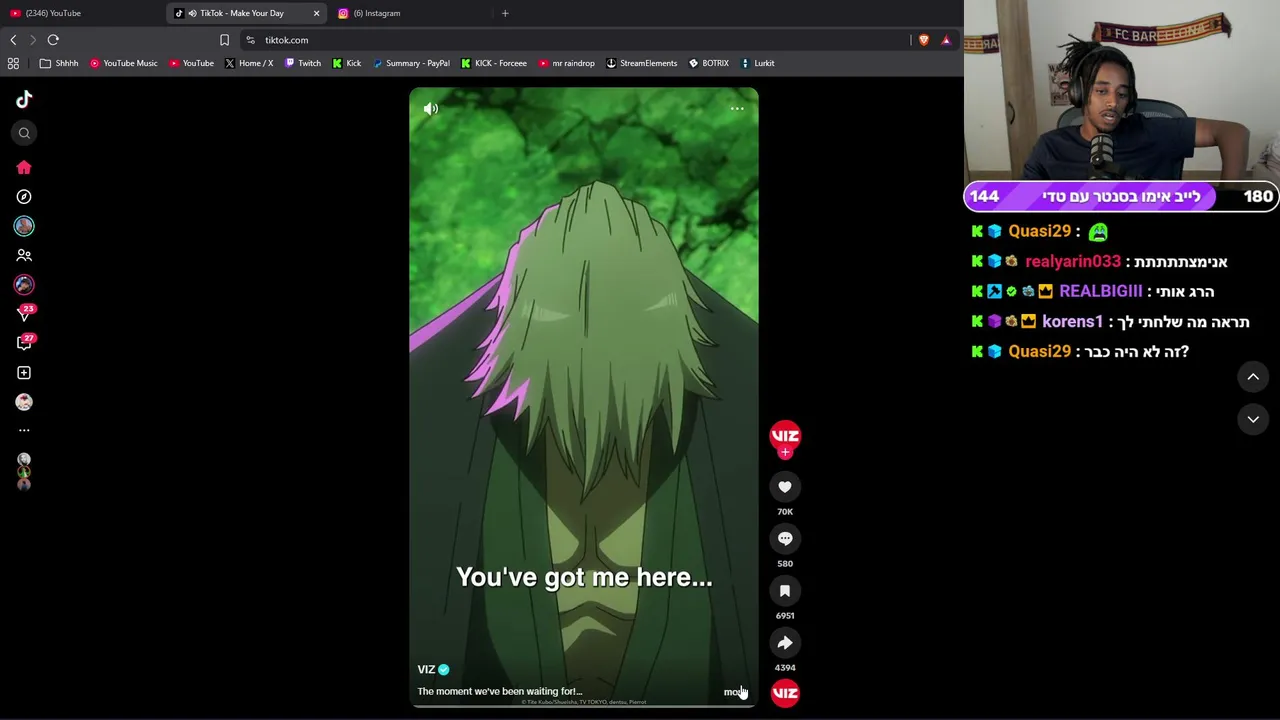Go to next video with down chevron
1280x720 pixels.
click(1253, 419)
